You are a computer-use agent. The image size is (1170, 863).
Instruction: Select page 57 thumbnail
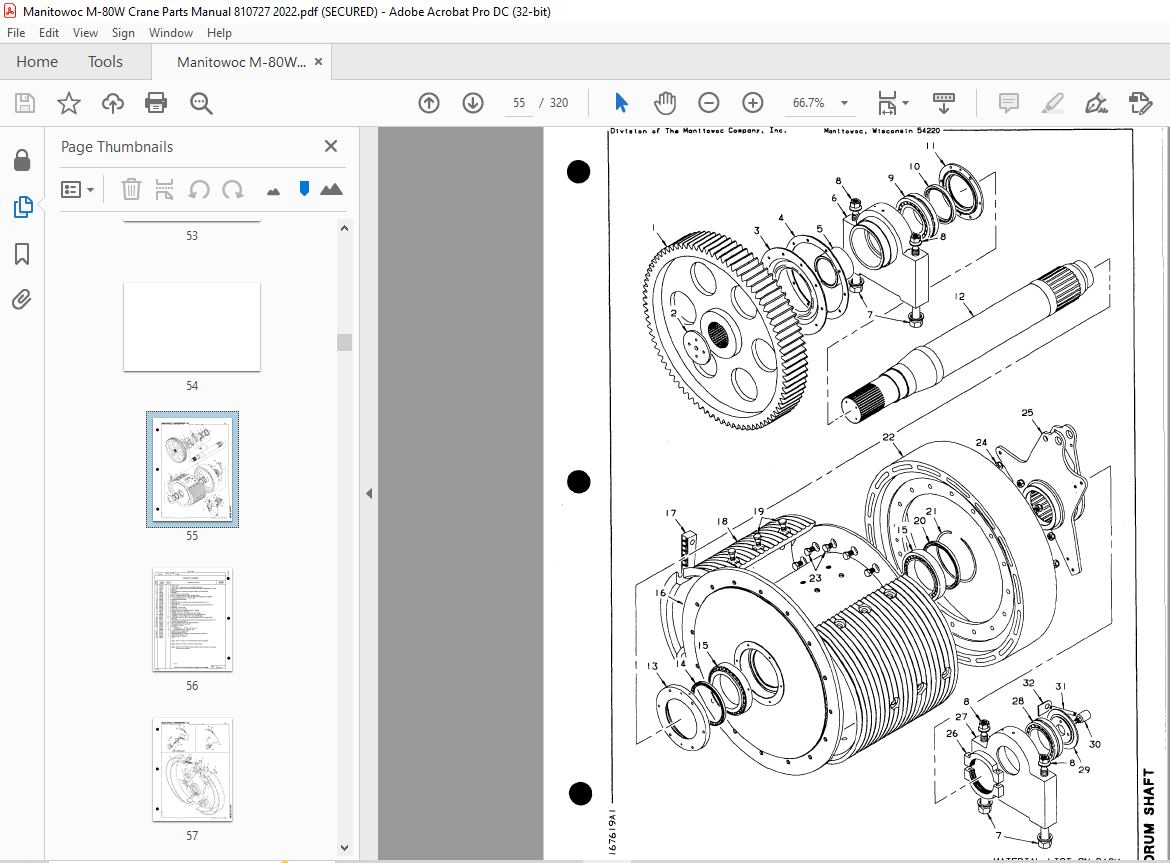pos(193,770)
